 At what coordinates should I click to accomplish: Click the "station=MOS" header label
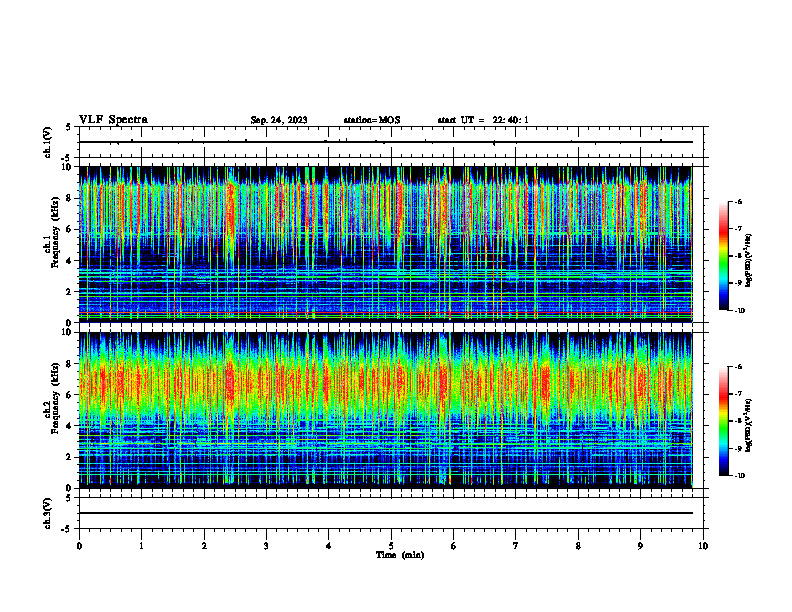pos(372,120)
